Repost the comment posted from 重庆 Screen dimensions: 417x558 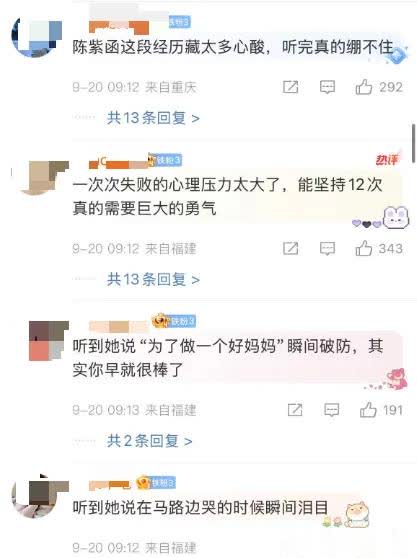pyautogui.click(x=290, y=87)
